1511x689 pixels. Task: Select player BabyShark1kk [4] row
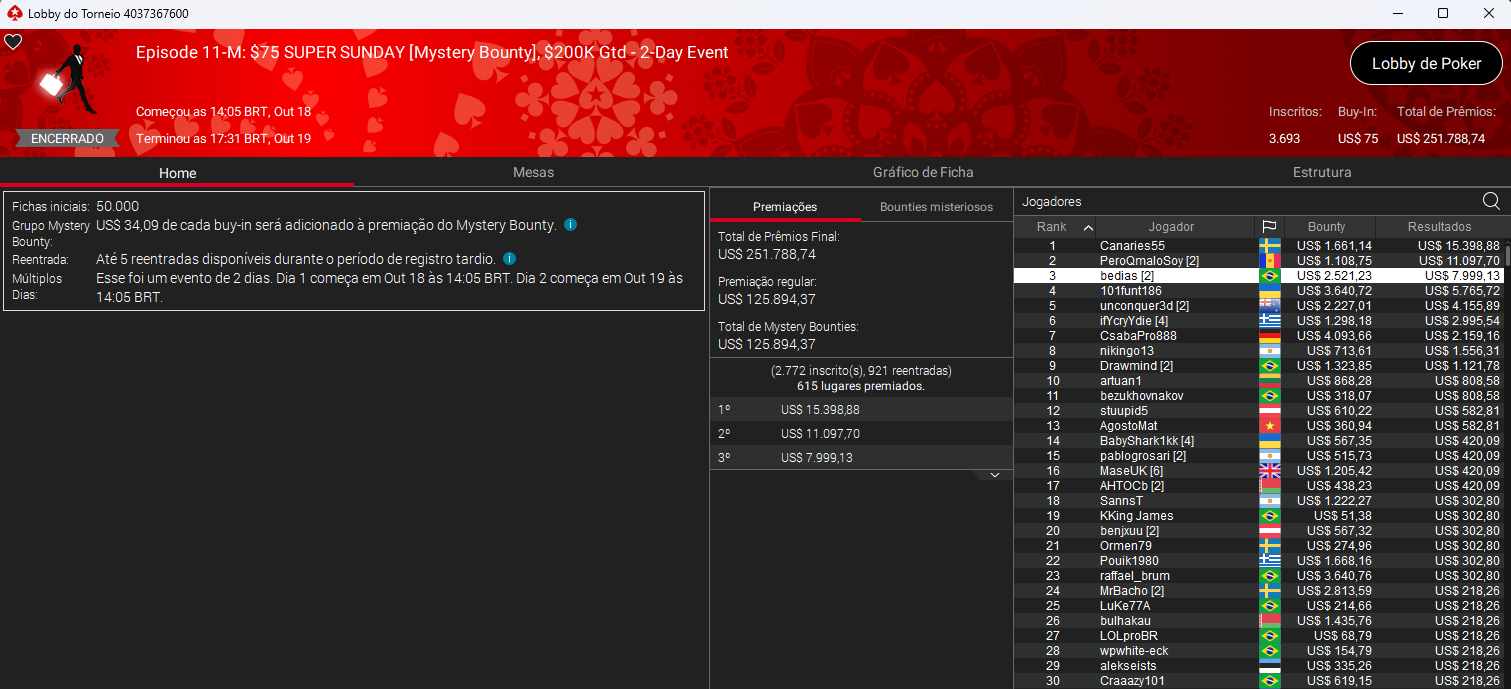click(x=1260, y=441)
